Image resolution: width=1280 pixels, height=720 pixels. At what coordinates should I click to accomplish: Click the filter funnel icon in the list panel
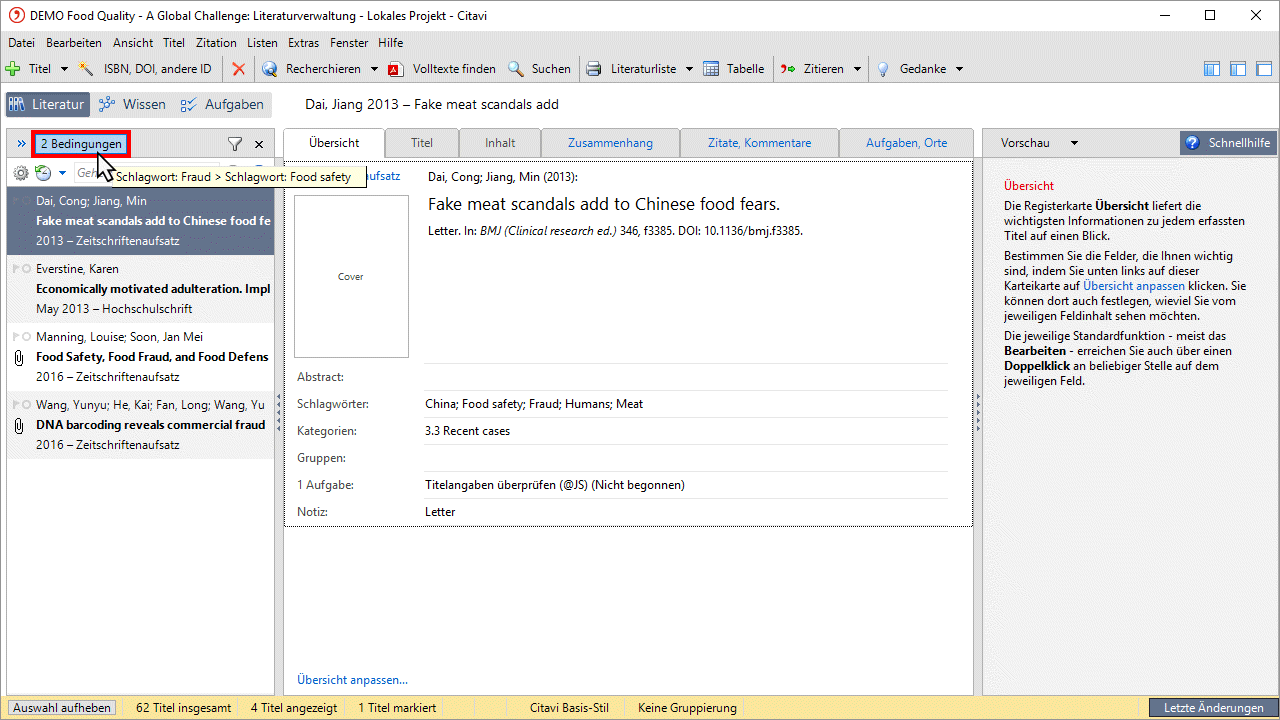(235, 144)
